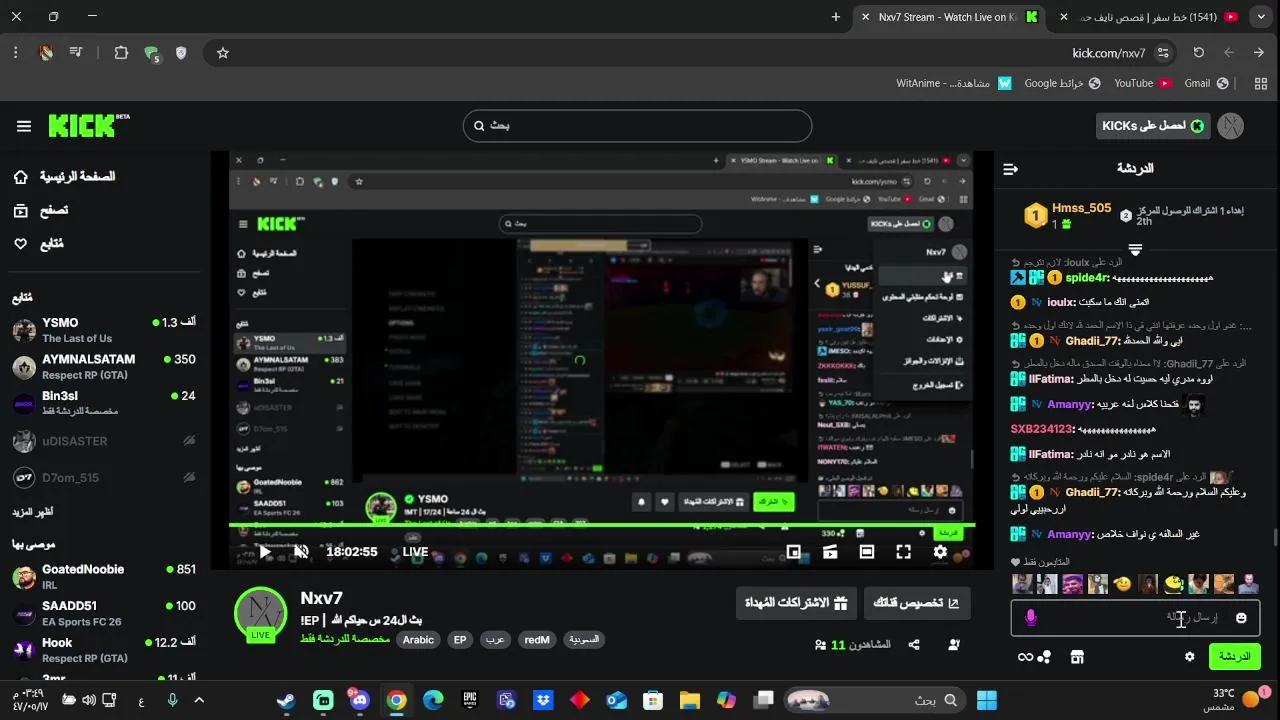Viewport: 1280px width, 720px height.
Task: Click the infinity icon below chat
Action: point(1025,657)
